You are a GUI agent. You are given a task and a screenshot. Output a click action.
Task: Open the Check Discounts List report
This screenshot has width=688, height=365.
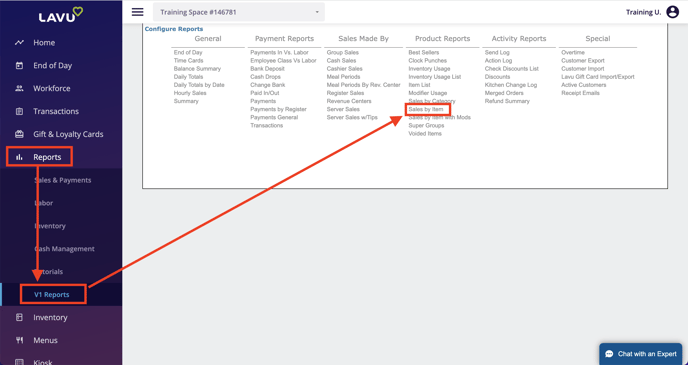[x=512, y=69]
